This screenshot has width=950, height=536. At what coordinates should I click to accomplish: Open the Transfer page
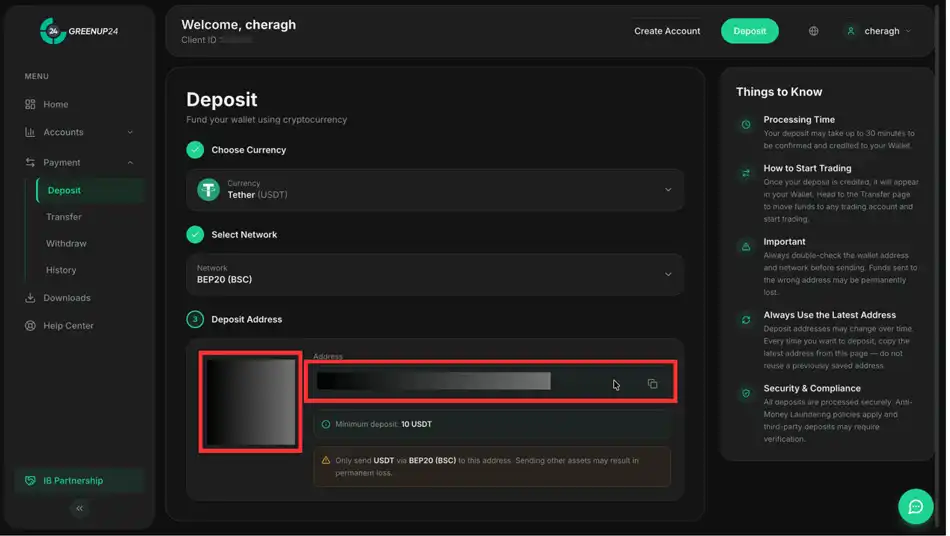pos(64,217)
